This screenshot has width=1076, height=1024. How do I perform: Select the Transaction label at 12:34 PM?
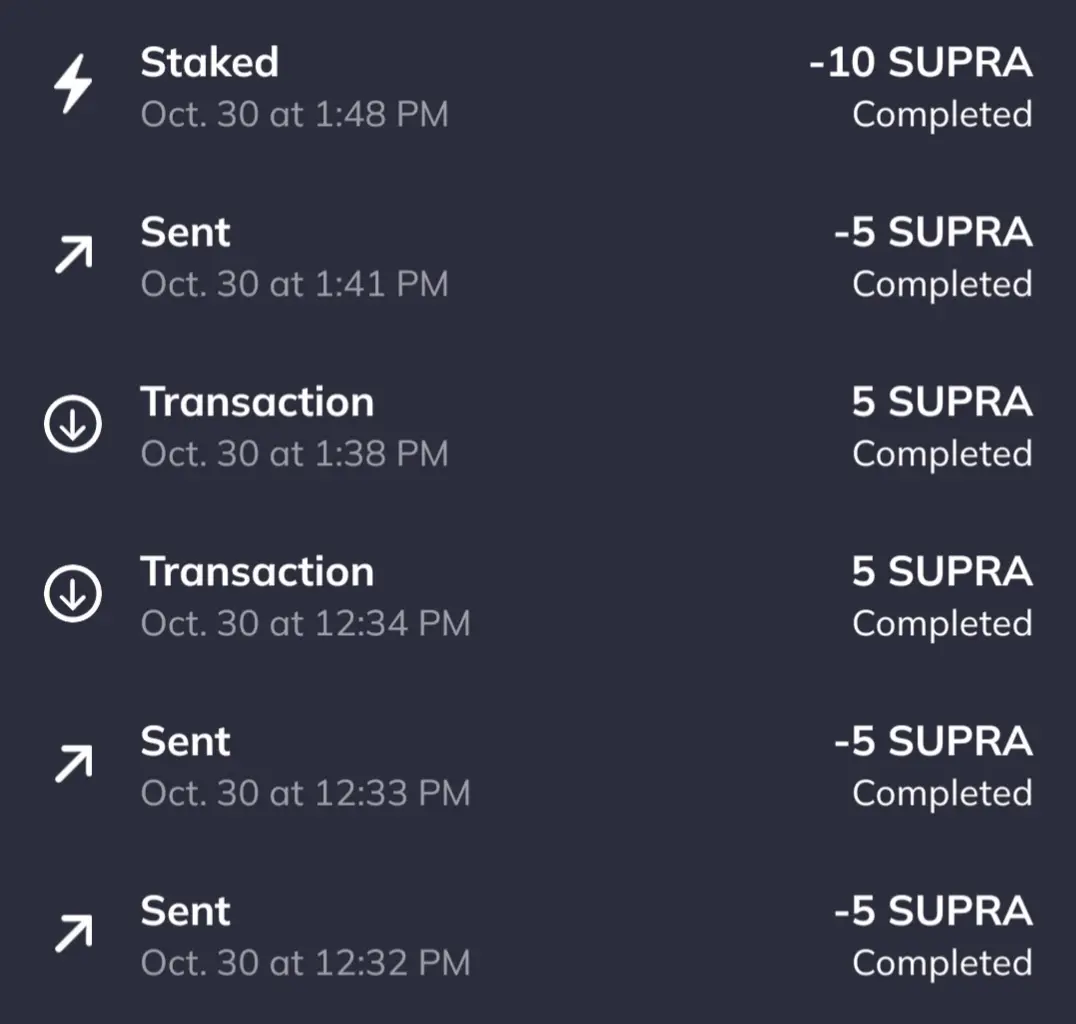(257, 572)
